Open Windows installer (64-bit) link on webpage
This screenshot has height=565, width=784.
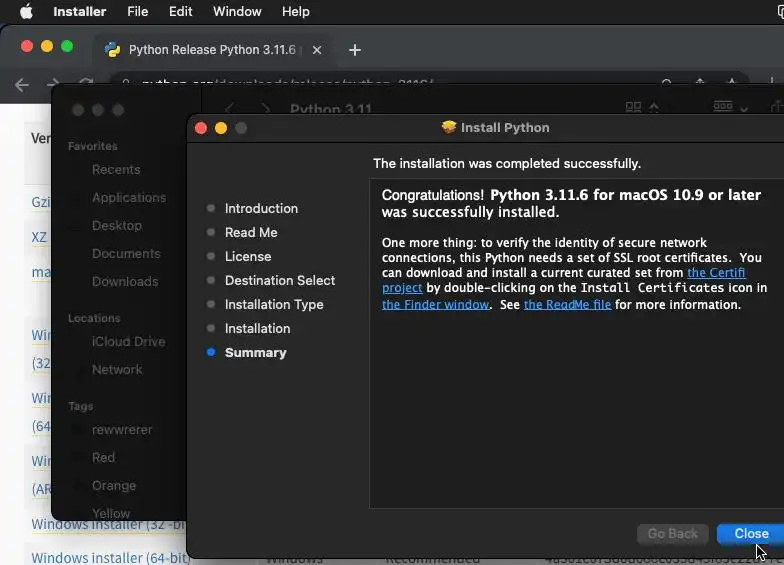click(x=111, y=558)
